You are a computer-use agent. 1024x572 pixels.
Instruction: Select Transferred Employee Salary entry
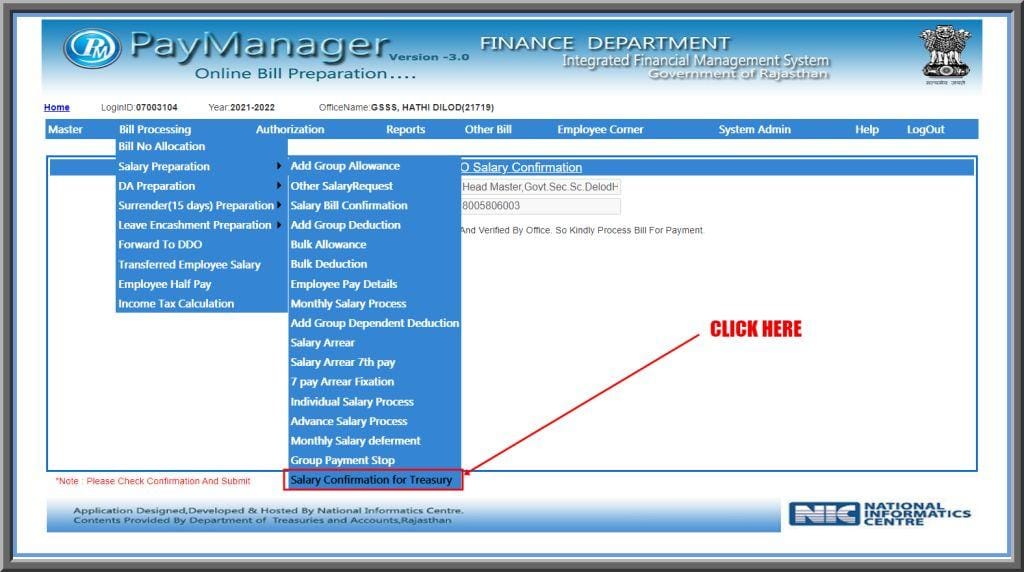click(189, 264)
